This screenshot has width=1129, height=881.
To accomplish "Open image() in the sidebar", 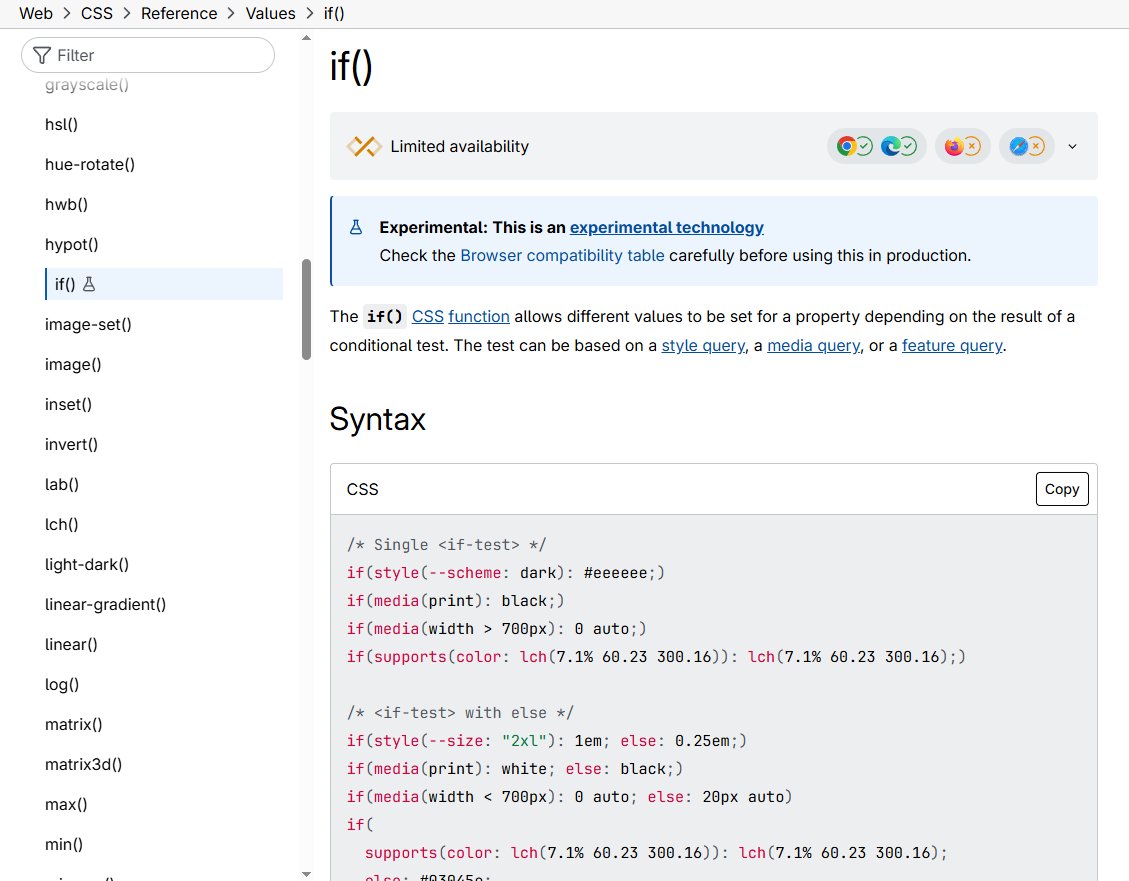I will [x=73, y=364].
